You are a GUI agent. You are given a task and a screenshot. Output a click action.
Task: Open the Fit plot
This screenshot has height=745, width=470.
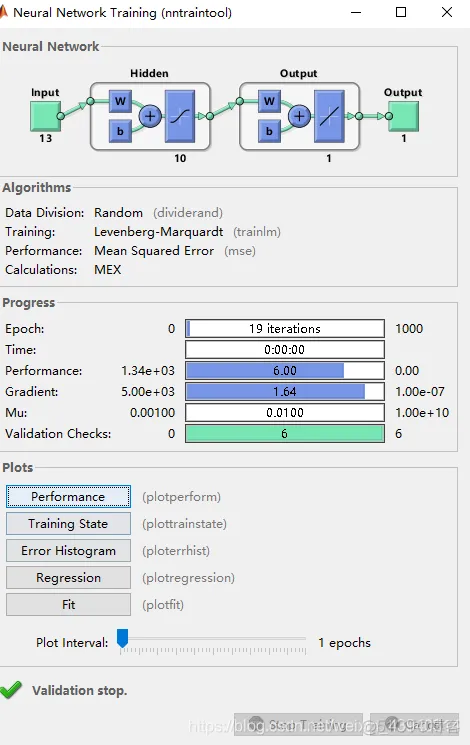pyautogui.click(x=68, y=604)
